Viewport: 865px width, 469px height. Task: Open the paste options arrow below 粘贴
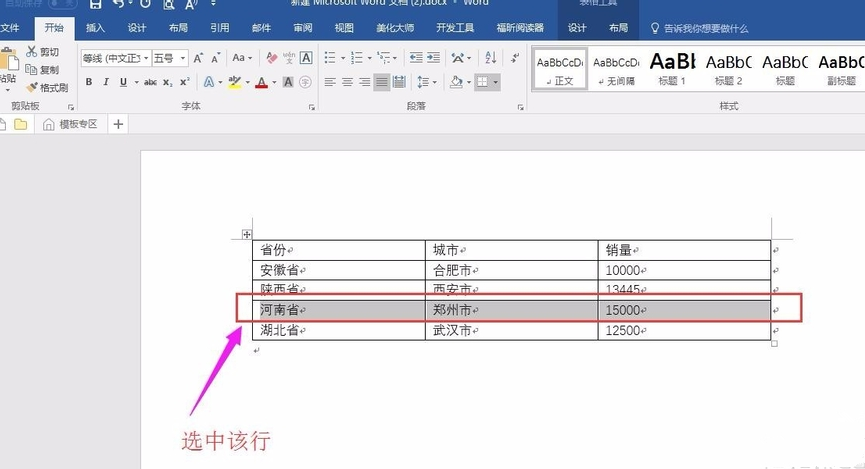click(x=8, y=88)
